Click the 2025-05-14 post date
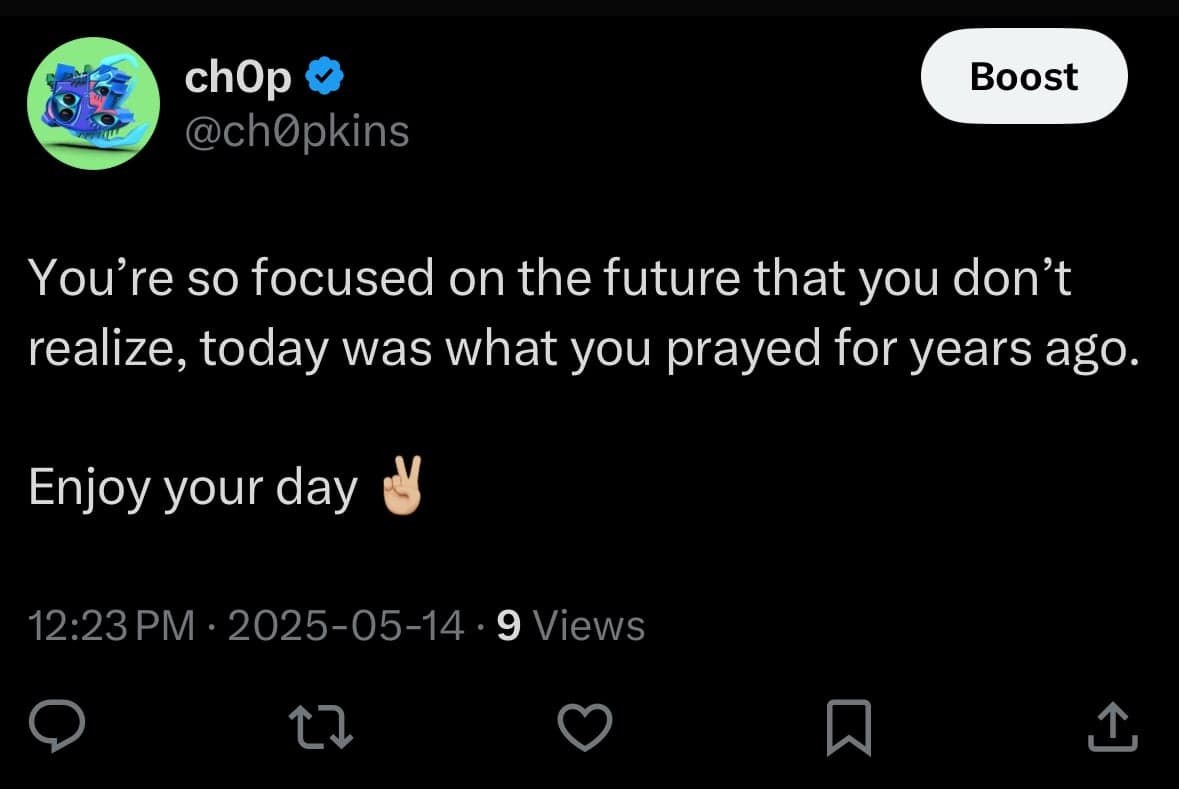 pyautogui.click(x=346, y=626)
